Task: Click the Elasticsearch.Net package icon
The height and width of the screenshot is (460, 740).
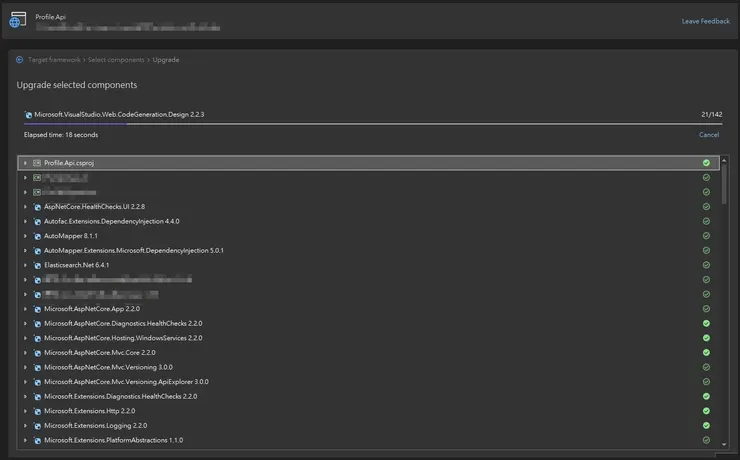Action: pyautogui.click(x=37, y=265)
